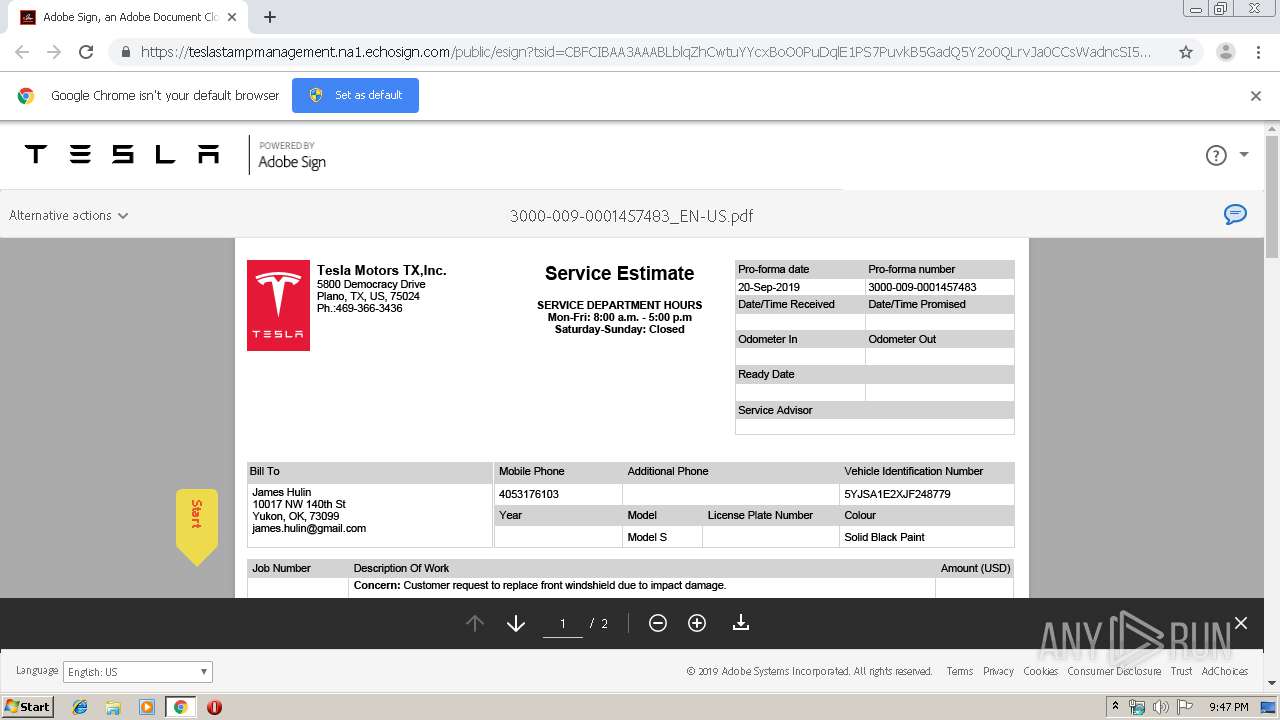Download the PDF document
1280x720 pixels.
pyautogui.click(x=741, y=623)
